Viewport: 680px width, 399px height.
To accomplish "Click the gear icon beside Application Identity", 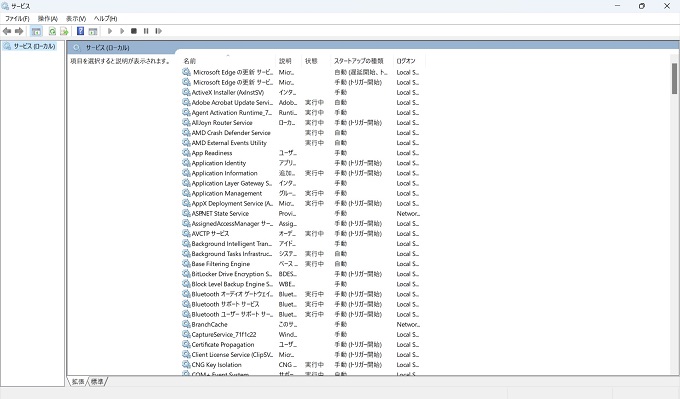I will pos(186,163).
